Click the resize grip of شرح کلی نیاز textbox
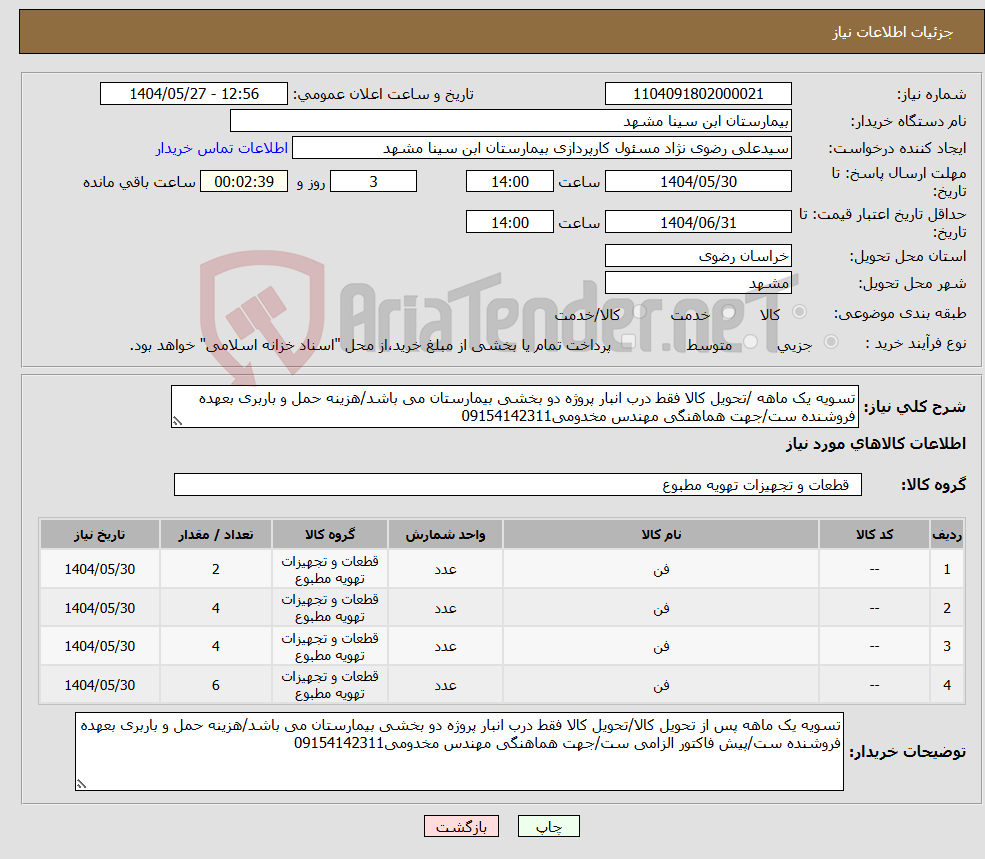This screenshot has width=985, height=859. pos(178,421)
